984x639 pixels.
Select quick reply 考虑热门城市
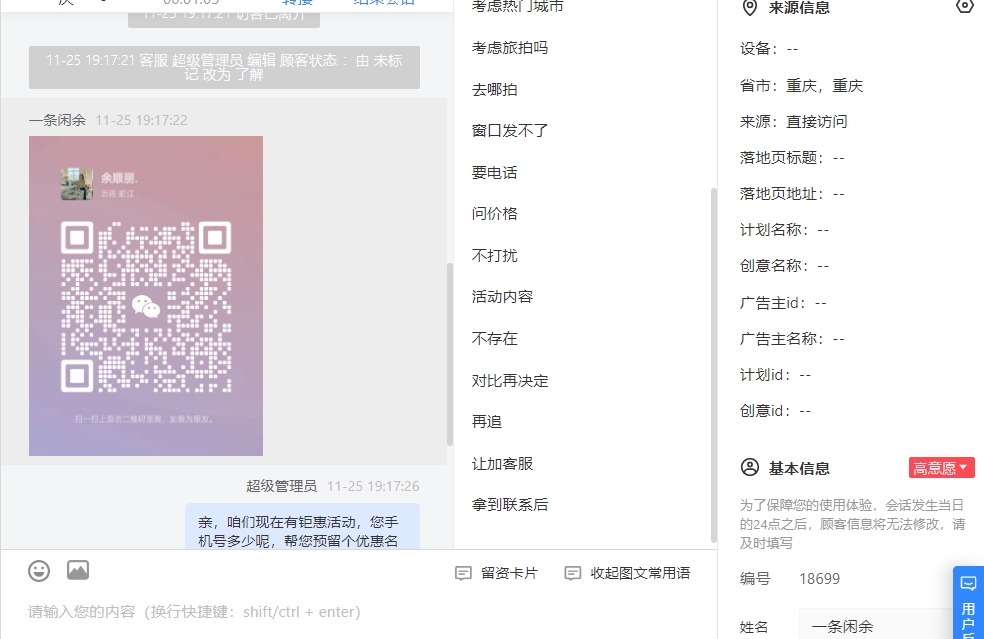click(x=517, y=6)
